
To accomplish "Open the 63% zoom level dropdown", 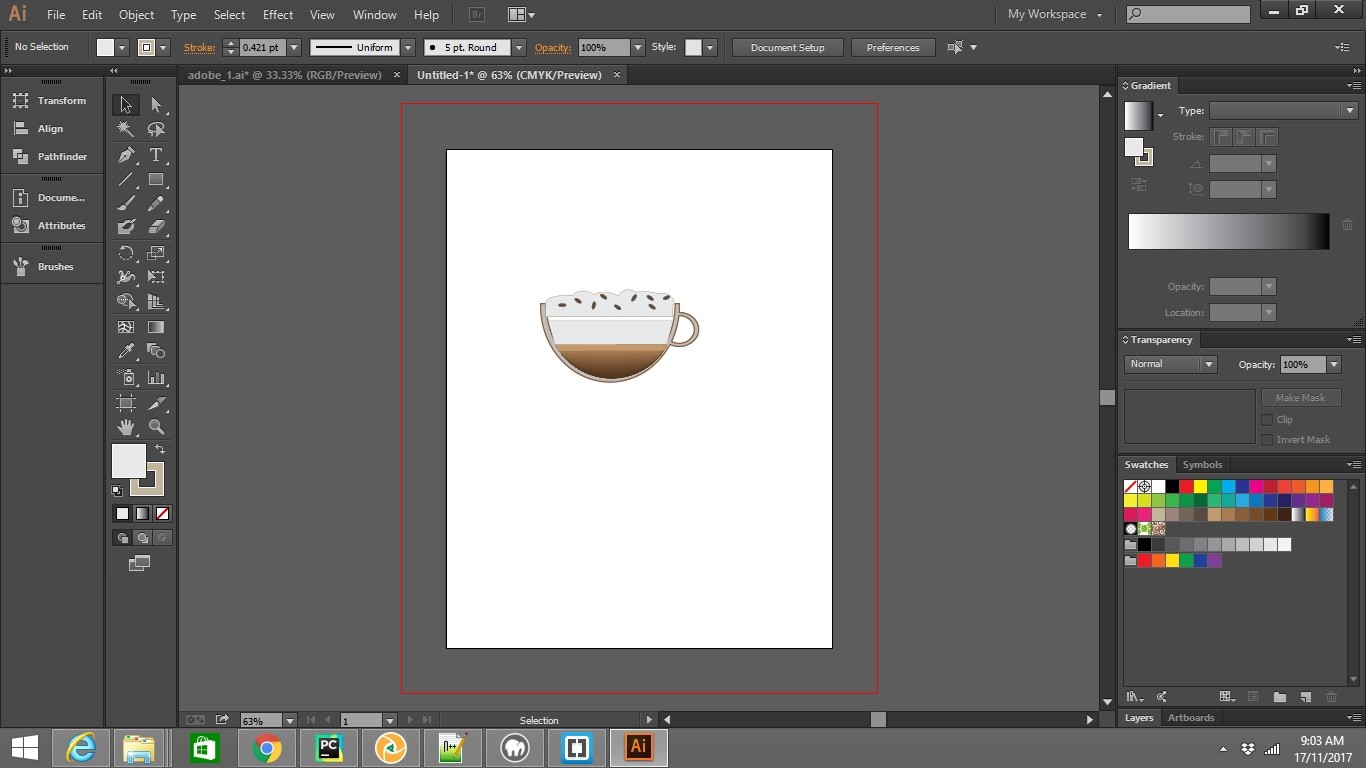I will tap(290, 720).
